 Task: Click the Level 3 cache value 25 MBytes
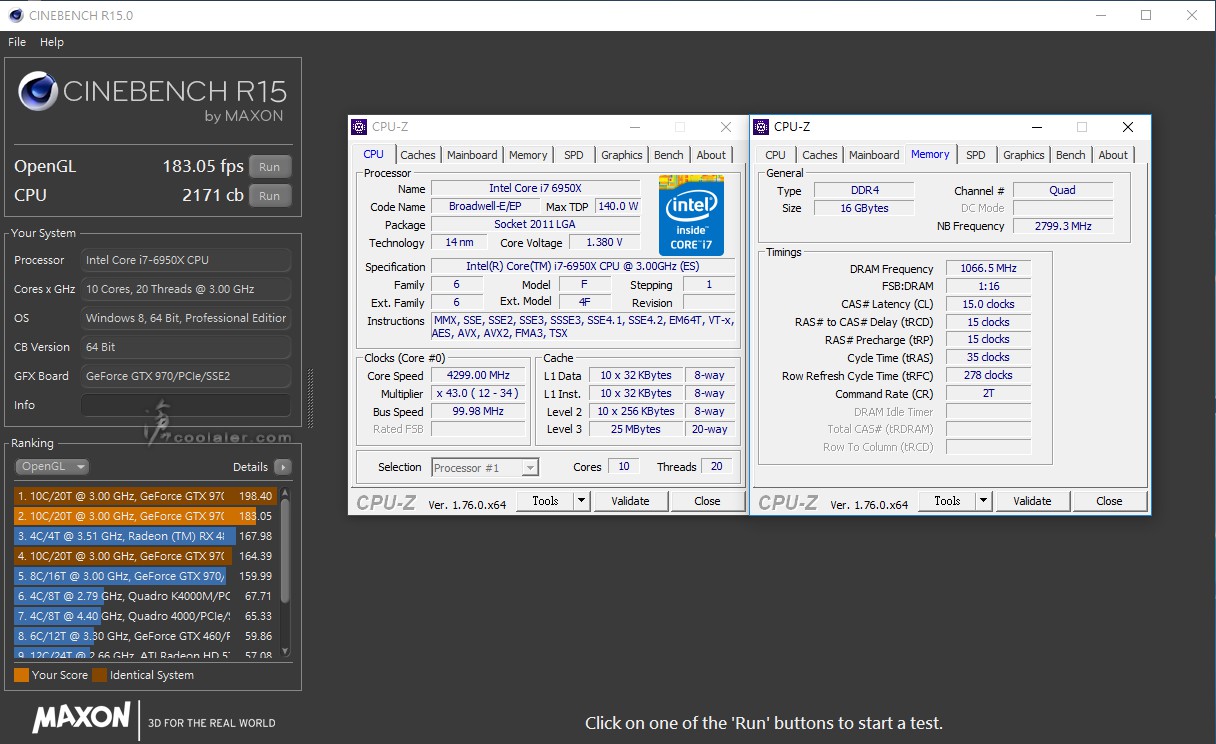(636, 430)
